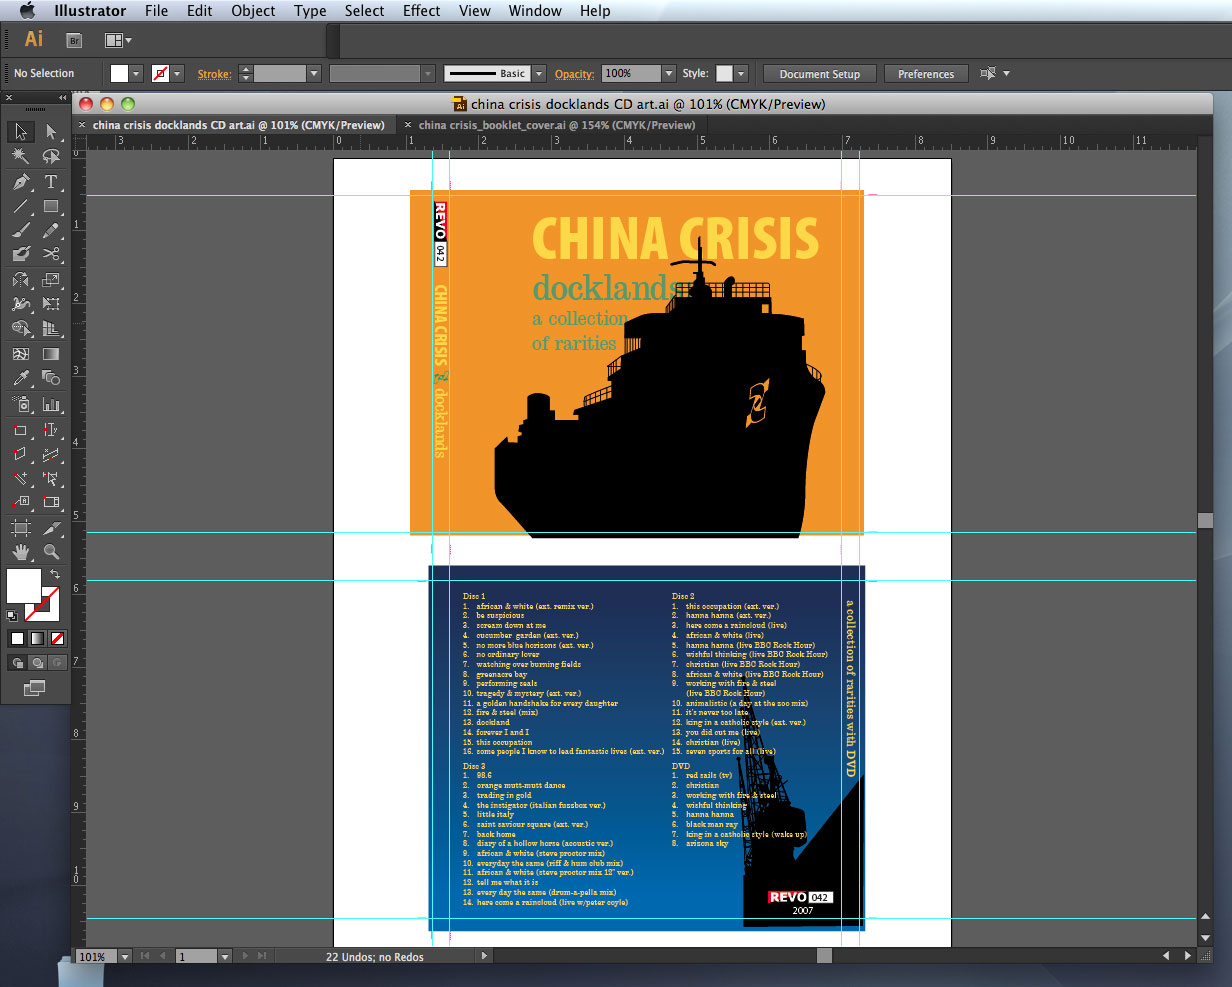Choose the Scissors tool
The width and height of the screenshot is (1232, 987).
pos(51,255)
